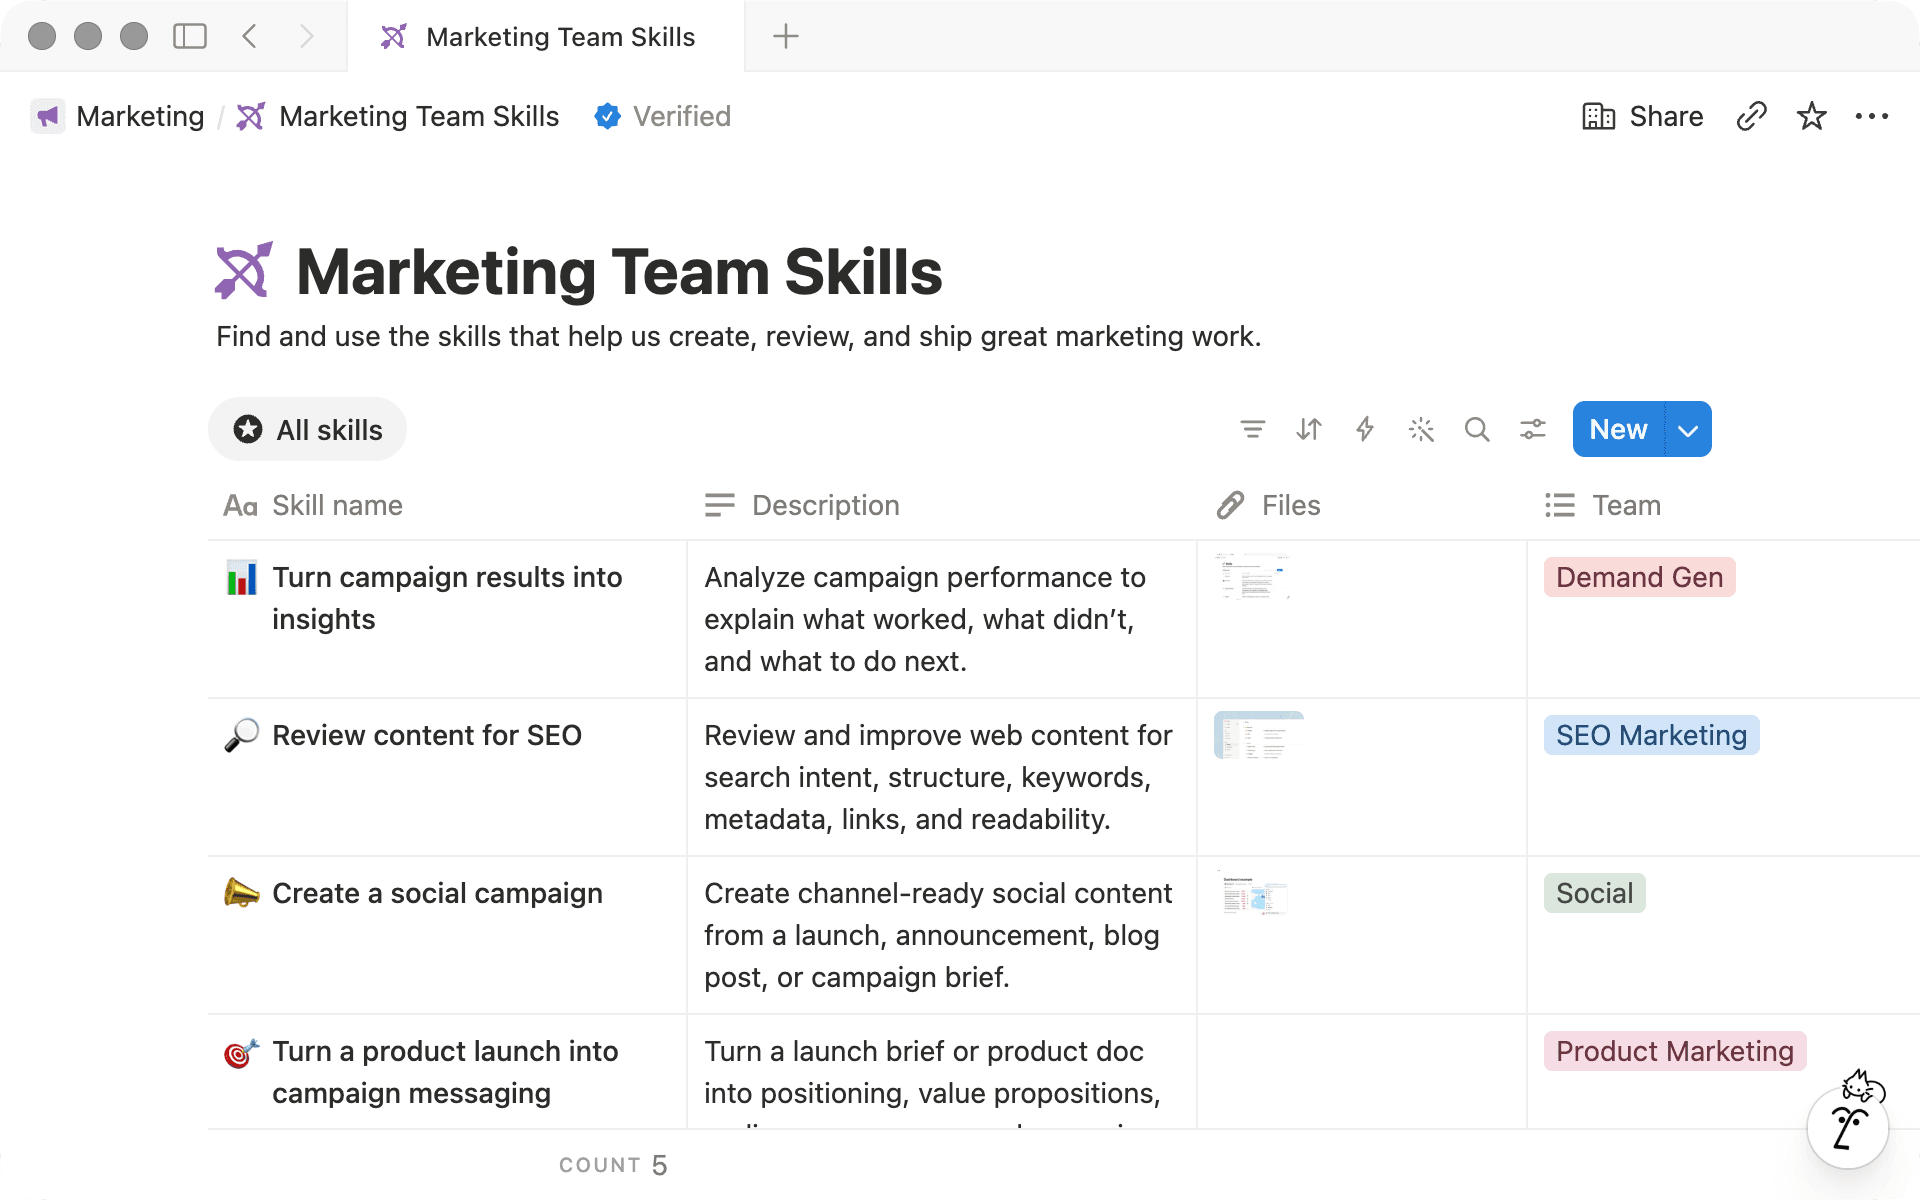Open 'Turn a product launch into campaign messaging'
Image resolution: width=1920 pixels, height=1200 pixels.
coord(445,1072)
